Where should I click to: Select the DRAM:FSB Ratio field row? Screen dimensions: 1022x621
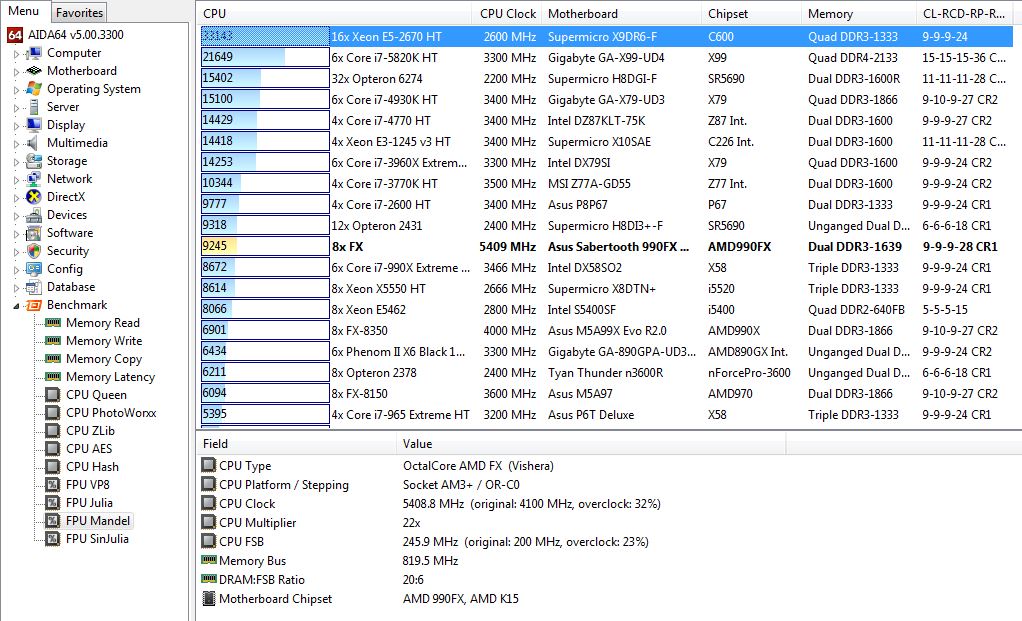tap(492, 579)
